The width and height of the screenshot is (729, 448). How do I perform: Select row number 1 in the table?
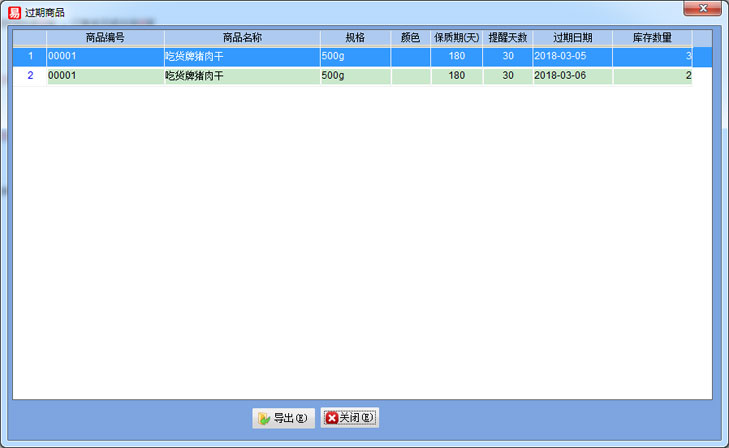pyautogui.click(x=30, y=57)
